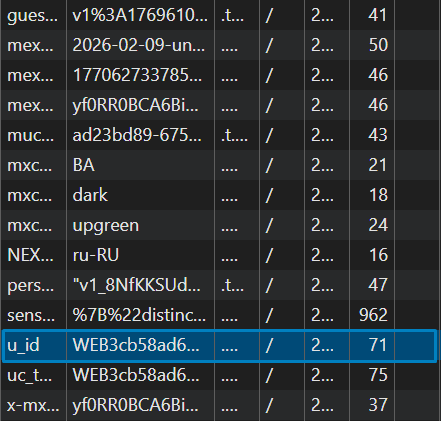Click the "%7B%22distinc..." value cell
Viewport: 441px width, 421px height.
point(139,315)
